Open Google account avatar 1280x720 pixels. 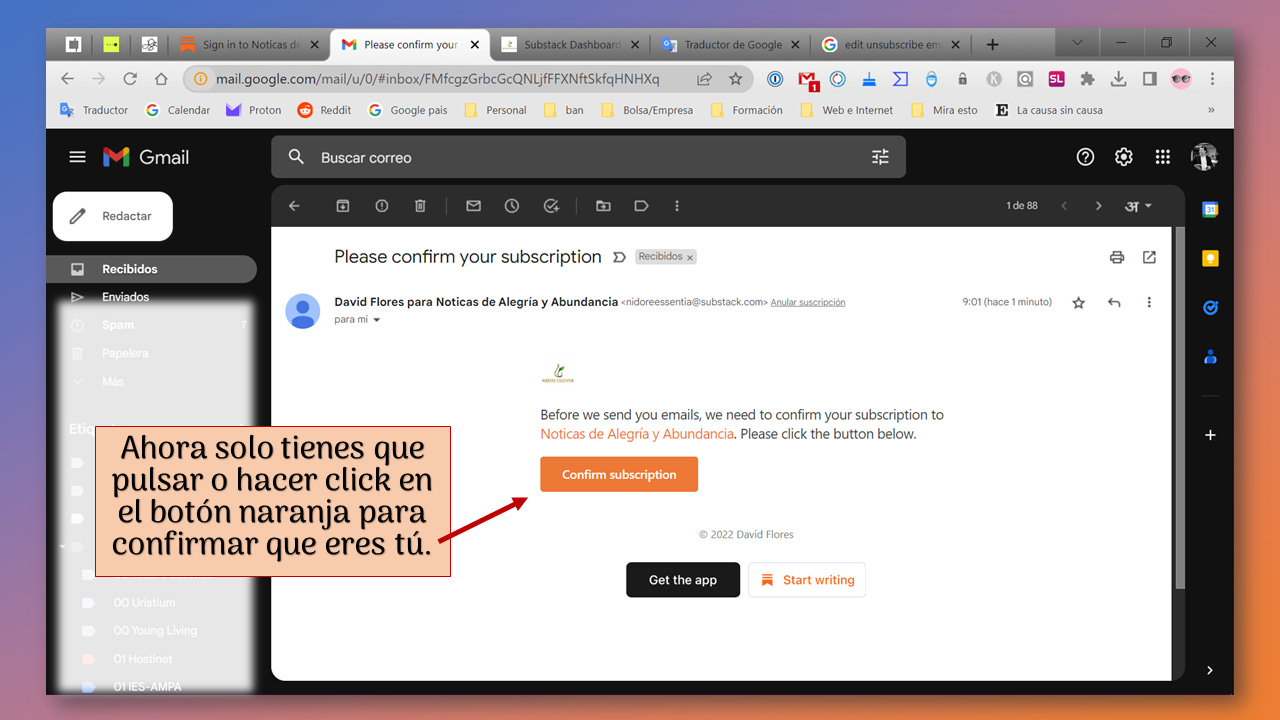click(1204, 157)
